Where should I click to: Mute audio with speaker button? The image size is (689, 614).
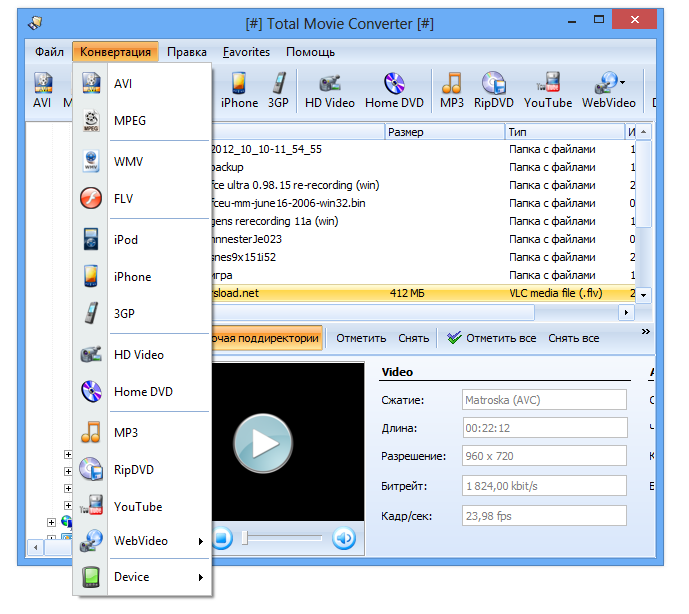pos(344,538)
